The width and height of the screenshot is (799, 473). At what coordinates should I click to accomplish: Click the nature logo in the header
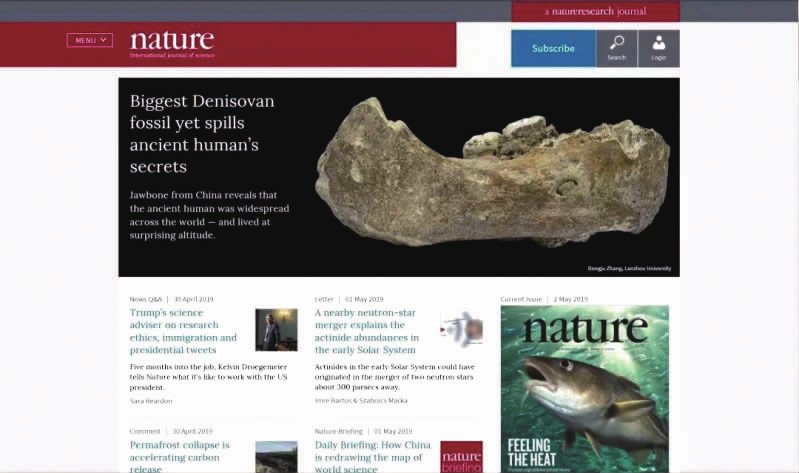(x=172, y=44)
